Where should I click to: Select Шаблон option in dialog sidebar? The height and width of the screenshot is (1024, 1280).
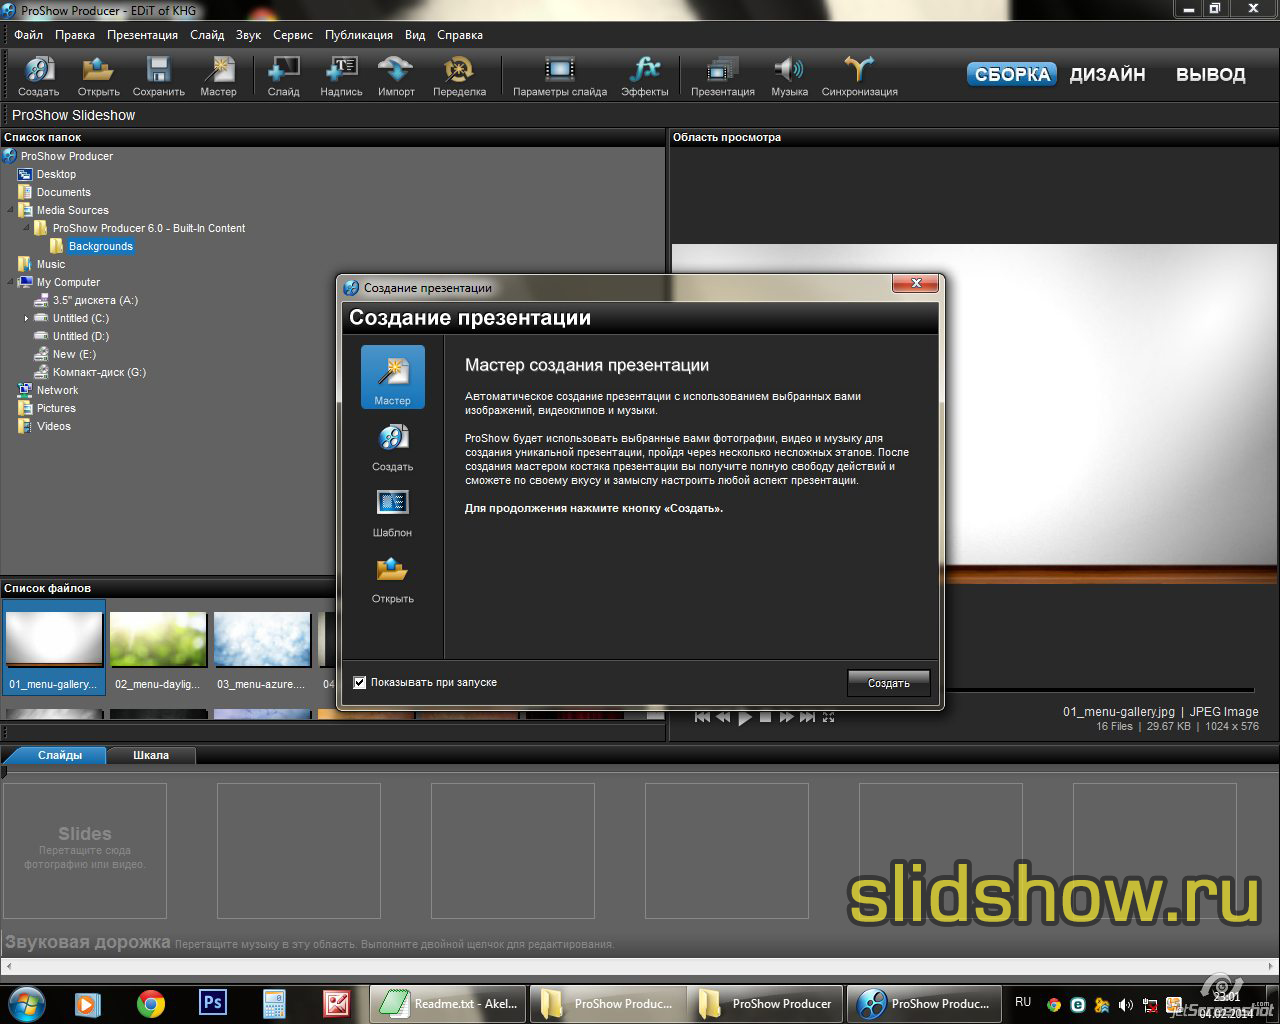pyautogui.click(x=392, y=513)
